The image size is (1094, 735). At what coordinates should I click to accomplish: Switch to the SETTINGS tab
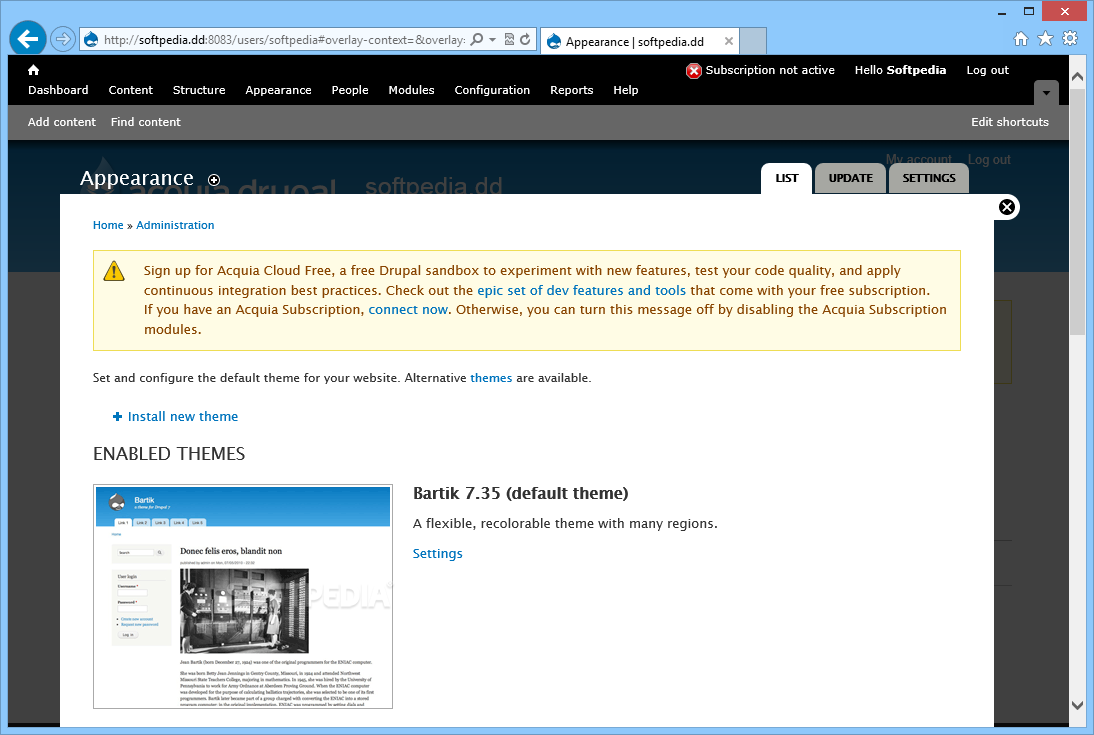(929, 178)
